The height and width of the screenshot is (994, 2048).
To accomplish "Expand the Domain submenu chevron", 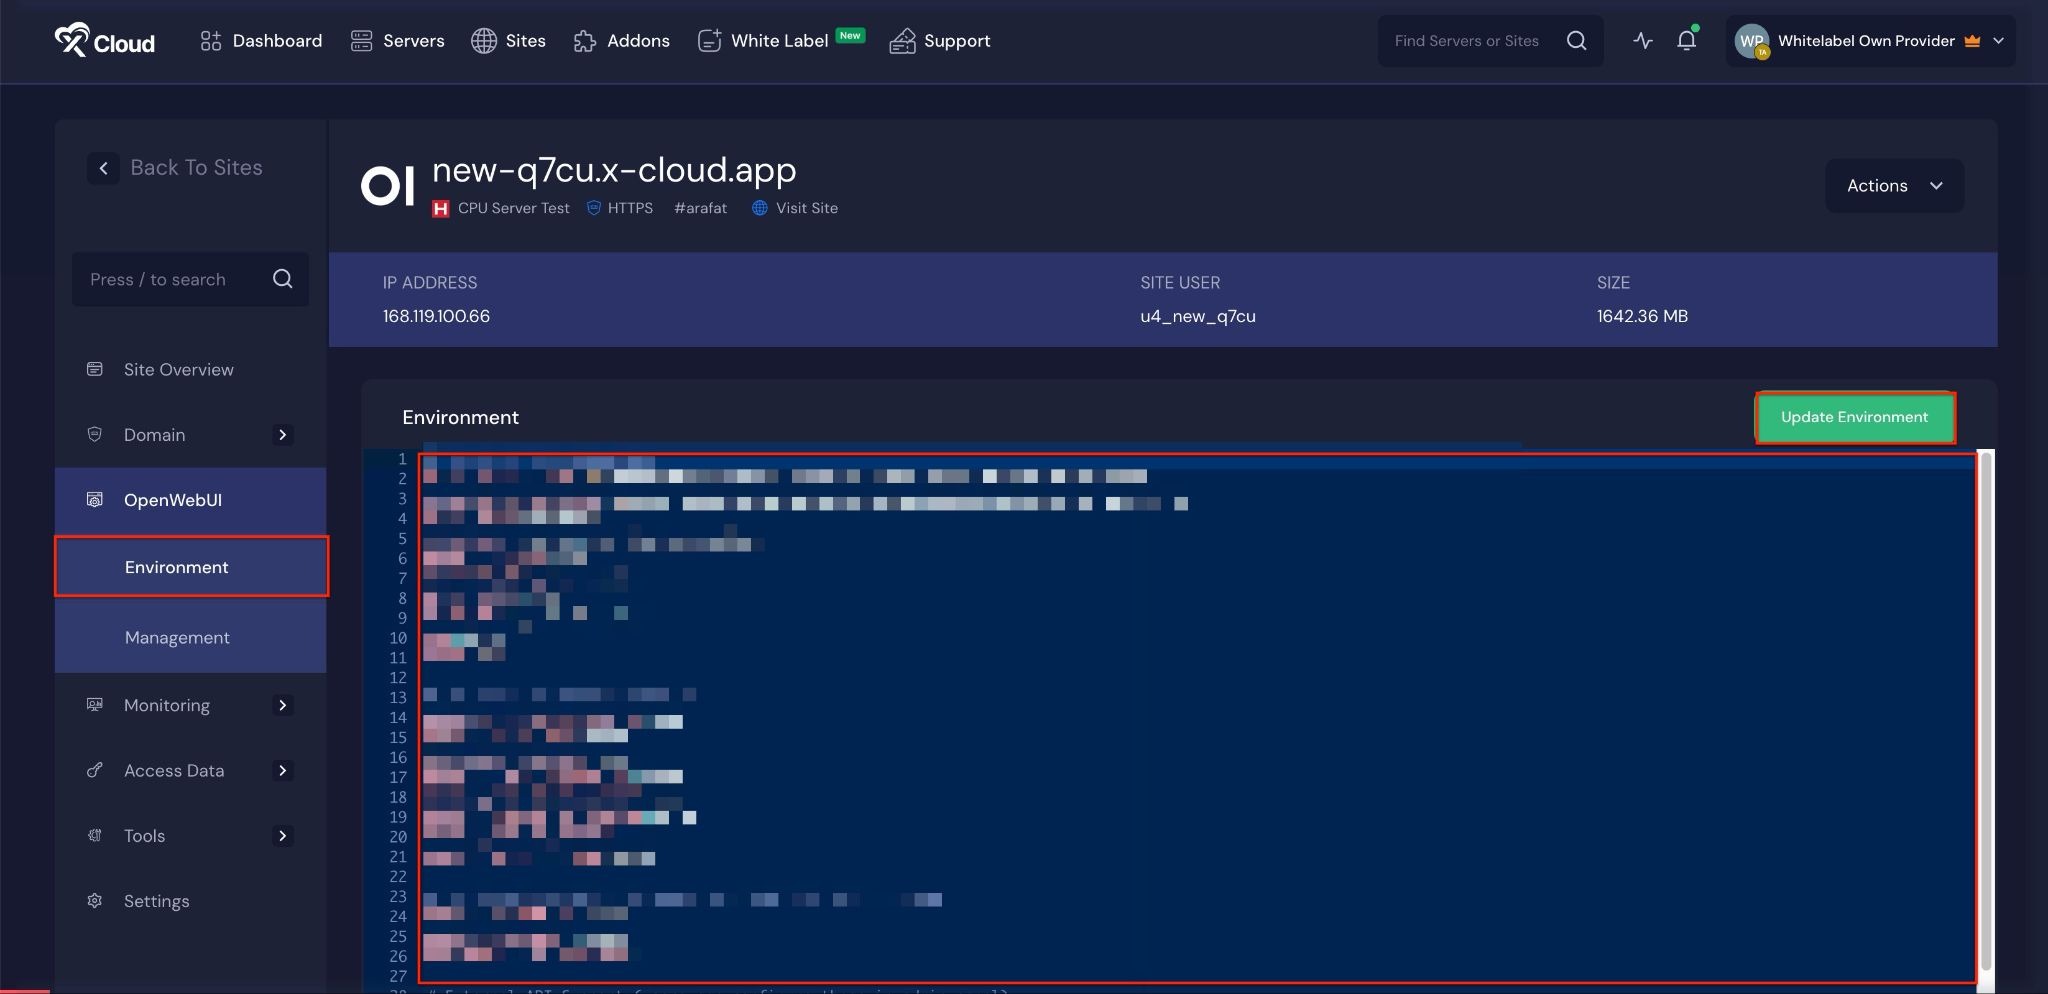I will [x=283, y=435].
